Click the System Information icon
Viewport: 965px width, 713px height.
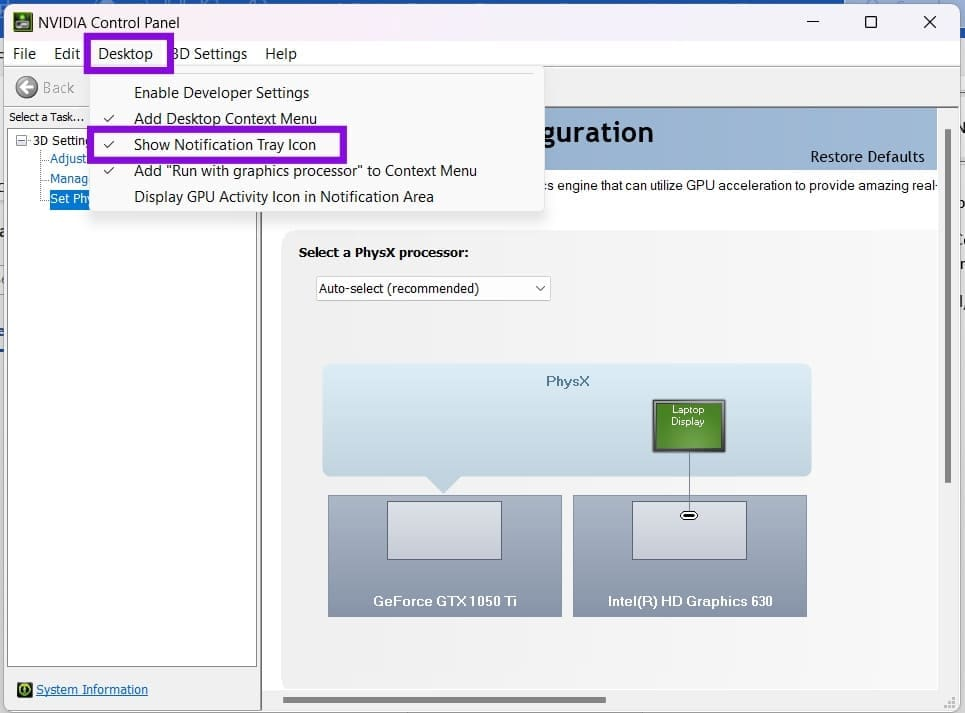coord(25,690)
